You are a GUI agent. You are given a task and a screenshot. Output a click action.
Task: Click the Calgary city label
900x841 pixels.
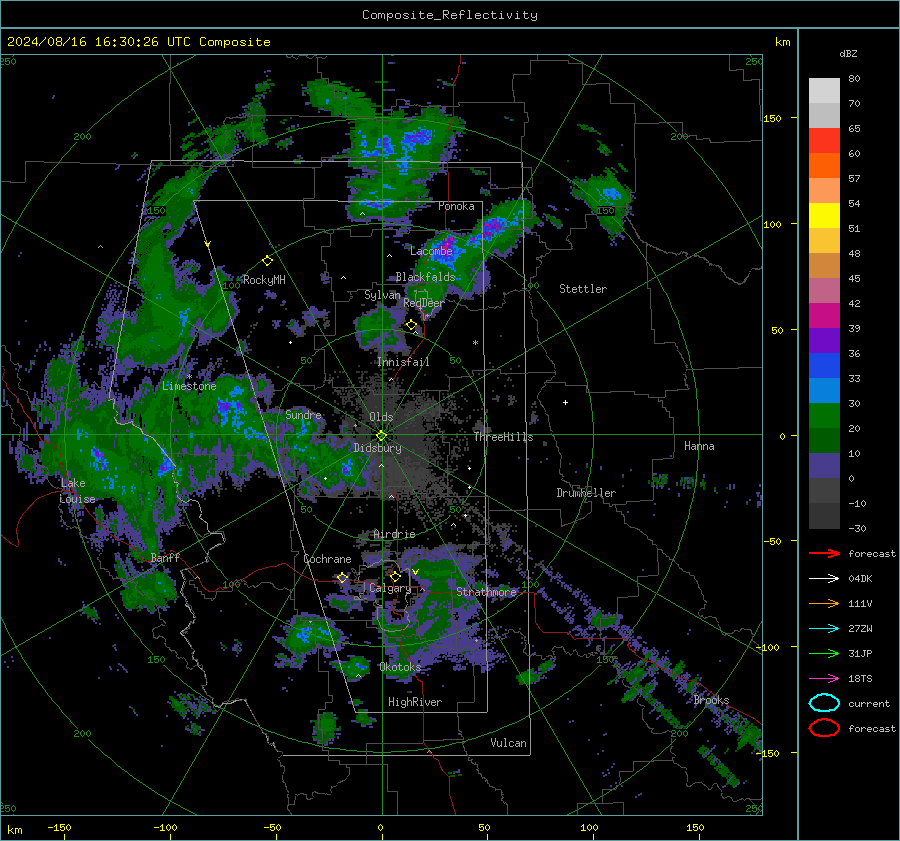(x=390, y=588)
